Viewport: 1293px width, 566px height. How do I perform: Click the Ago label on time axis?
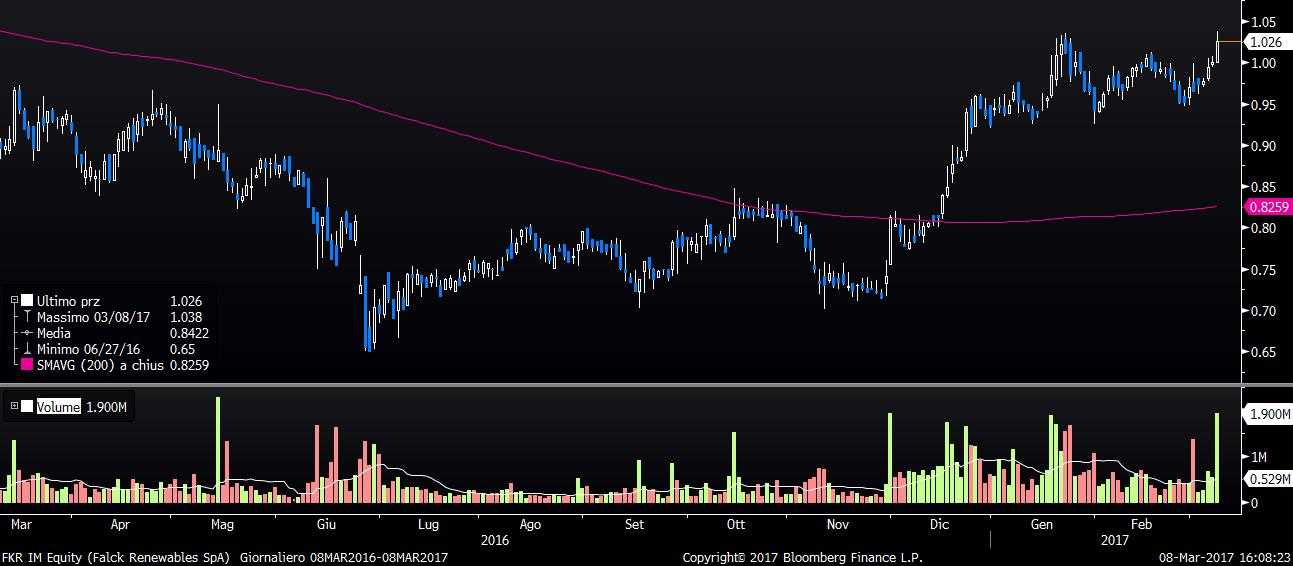(x=531, y=524)
